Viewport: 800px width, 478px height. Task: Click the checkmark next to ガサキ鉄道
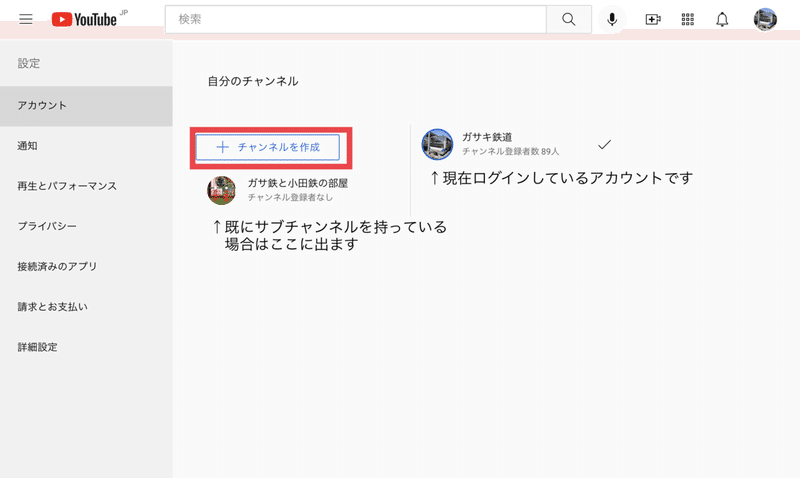pyautogui.click(x=605, y=145)
